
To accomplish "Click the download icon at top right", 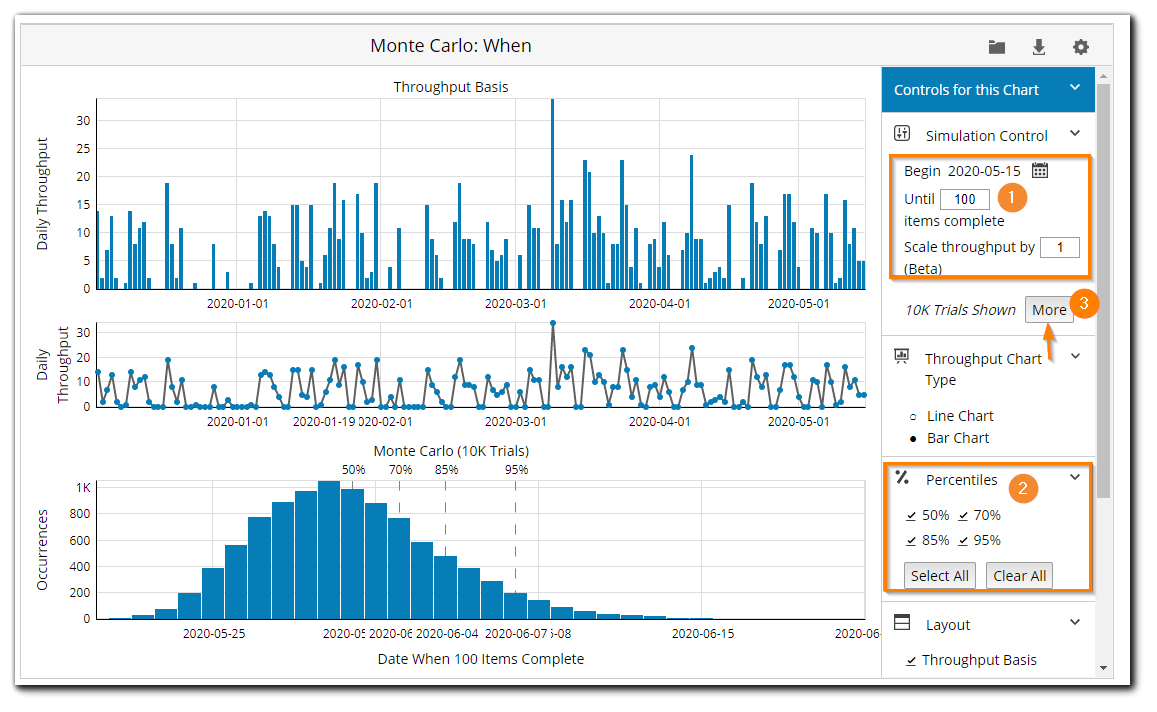I will (1039, 46).
